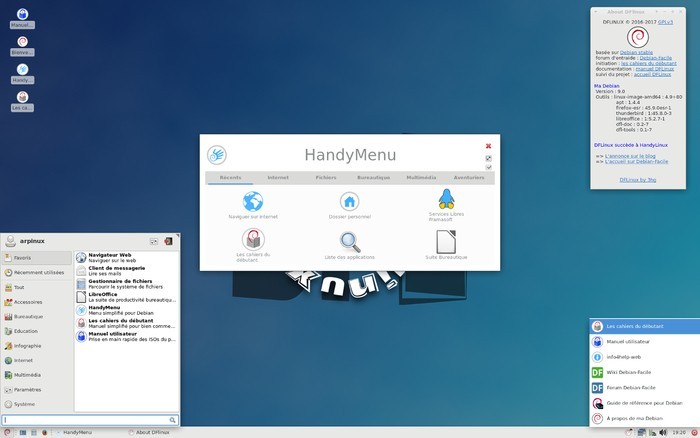Click the logout icon in the Whisker menu
The width and height of the screenshot is (700, 438).
(169, 241)
